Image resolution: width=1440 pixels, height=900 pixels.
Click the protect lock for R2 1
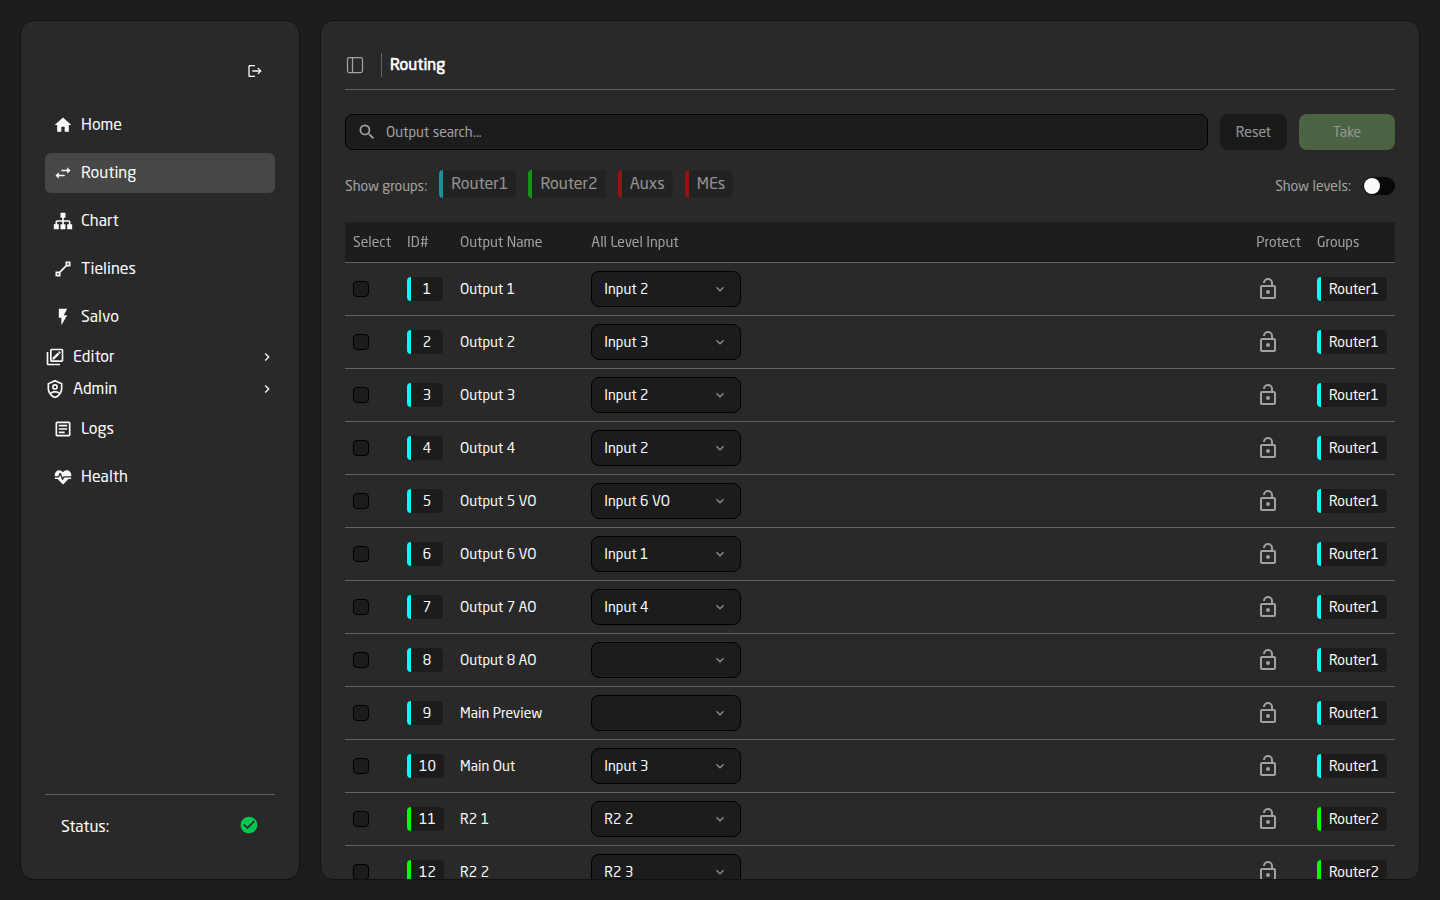[1268, 819]
